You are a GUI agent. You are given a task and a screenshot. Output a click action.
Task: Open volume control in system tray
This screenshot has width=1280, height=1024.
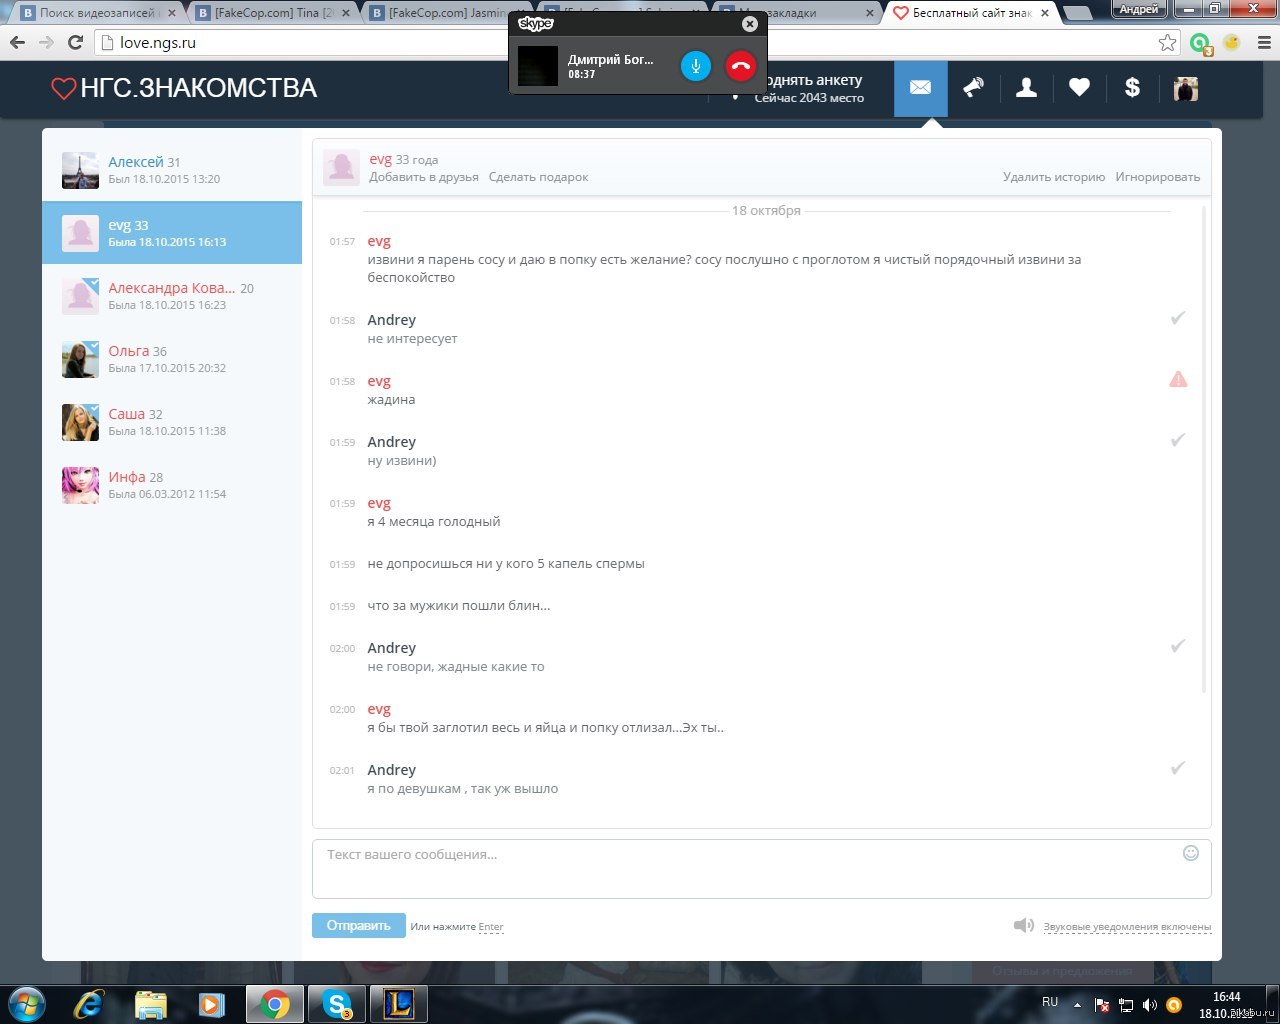[x=1150, y=1005]
